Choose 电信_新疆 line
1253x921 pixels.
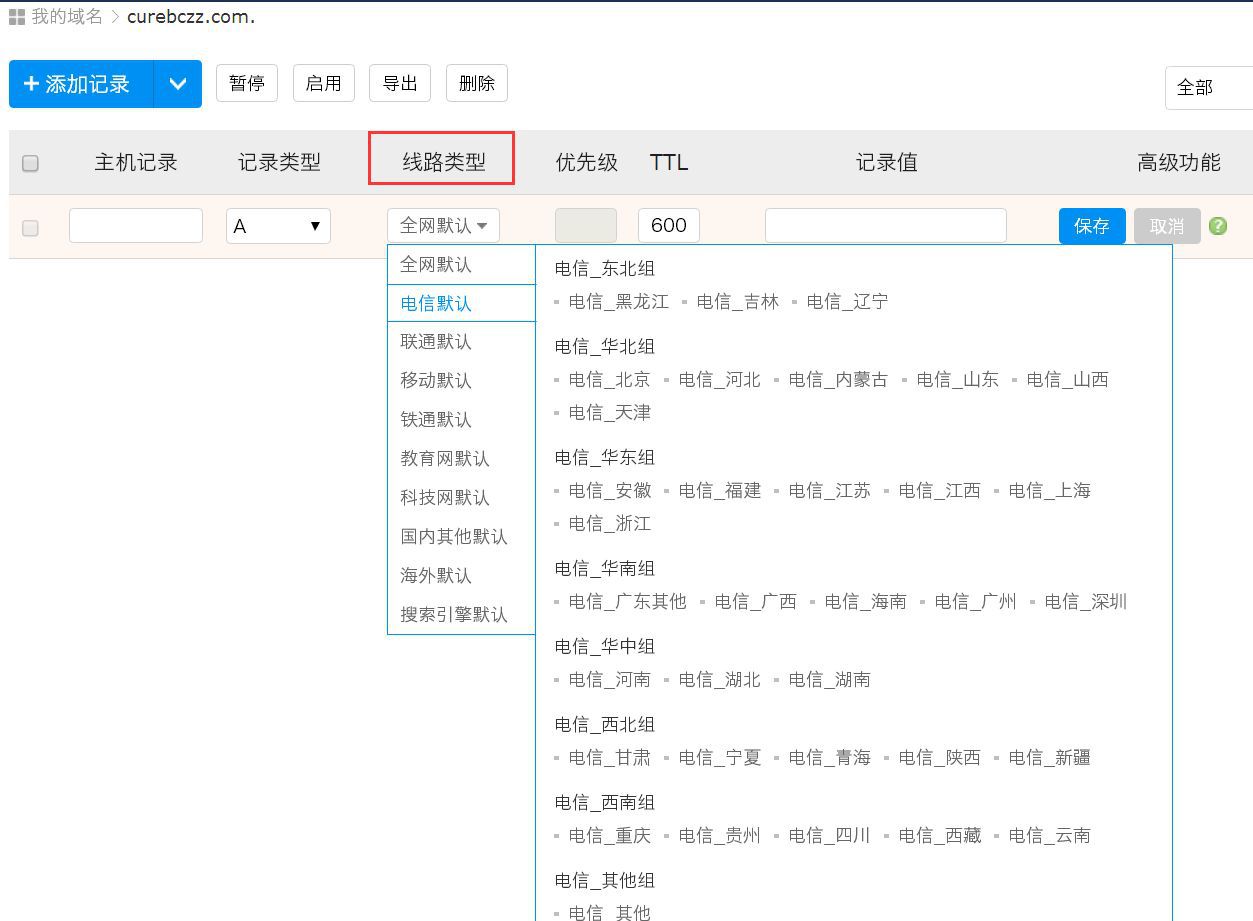click(1050, 758)
